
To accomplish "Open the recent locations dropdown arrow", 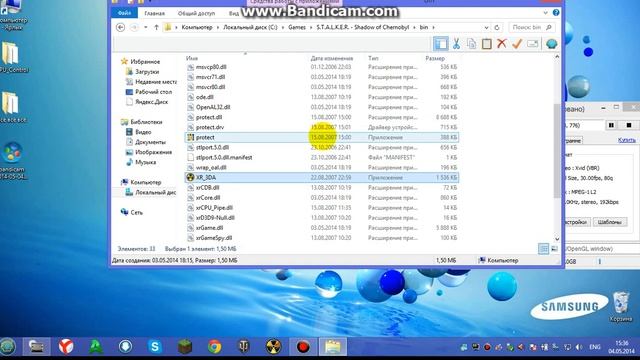I will pos(145,27).
